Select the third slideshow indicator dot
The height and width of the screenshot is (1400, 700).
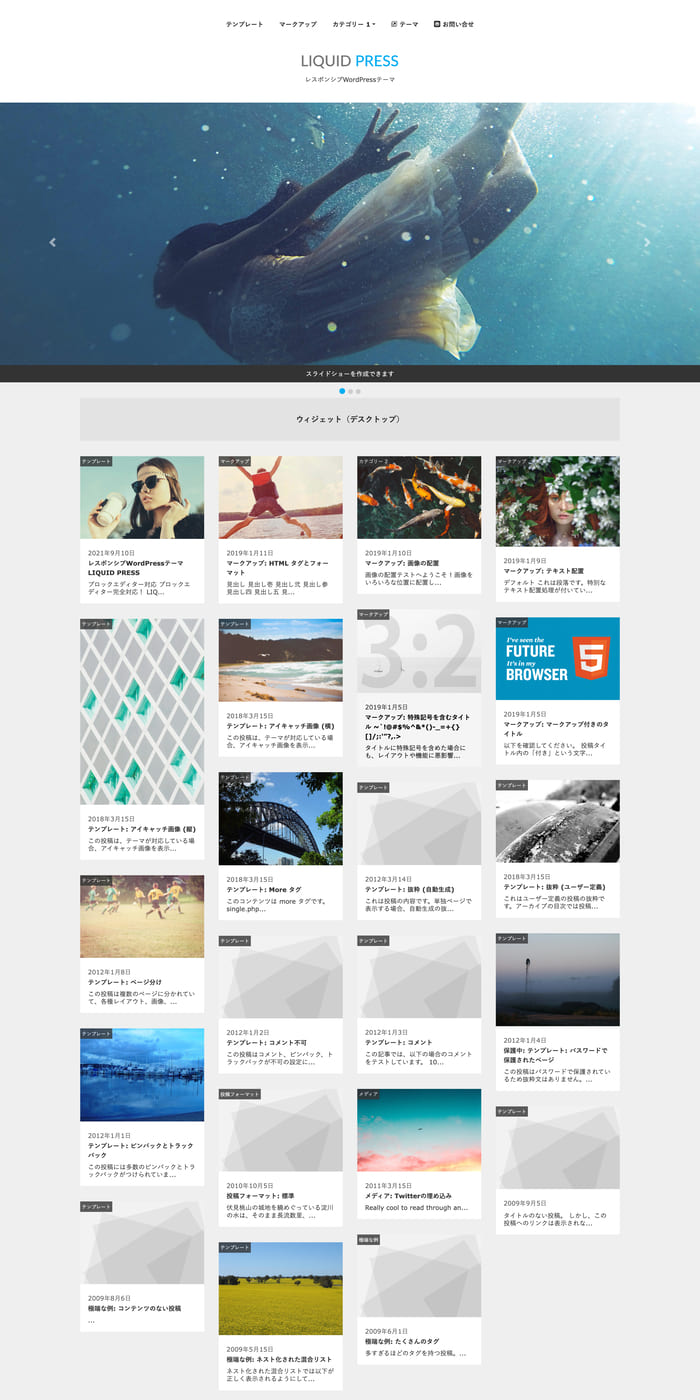click(358, 391)
